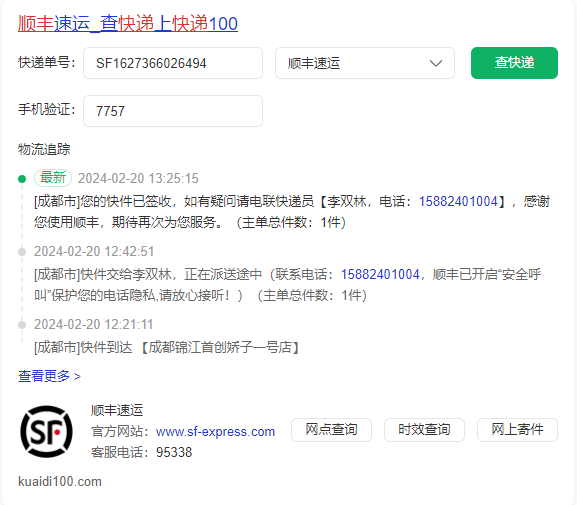
Task: Click the green latest-status timeline dot
Action: tap(22, 179)
